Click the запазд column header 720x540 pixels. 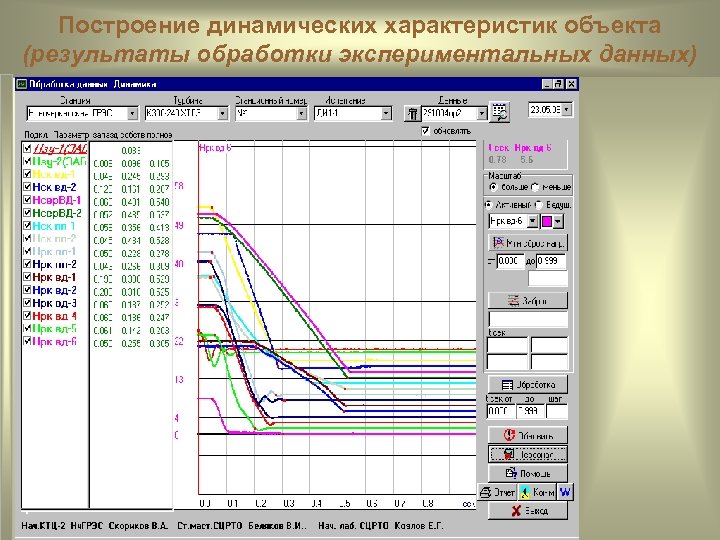[105, 135]
